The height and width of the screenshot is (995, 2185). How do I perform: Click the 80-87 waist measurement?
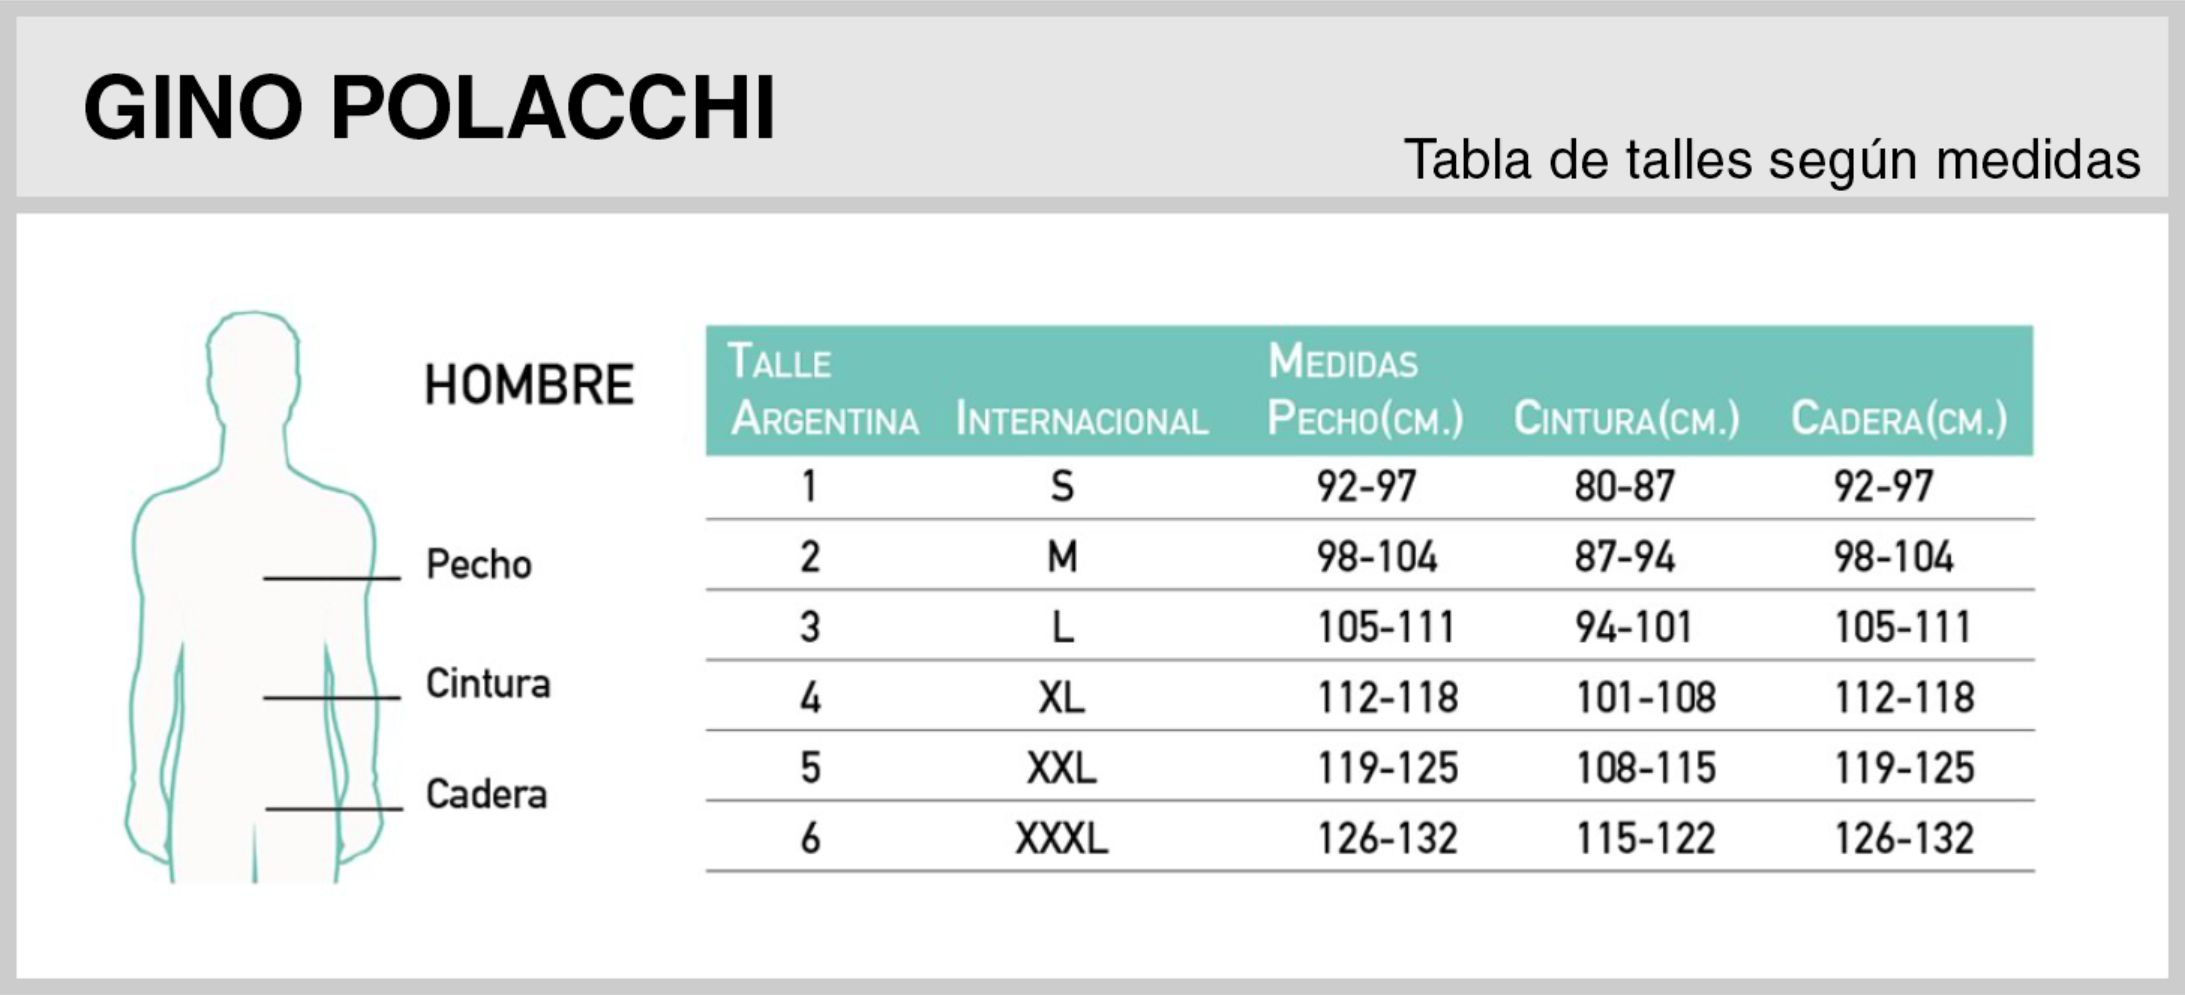(1624, 487)
